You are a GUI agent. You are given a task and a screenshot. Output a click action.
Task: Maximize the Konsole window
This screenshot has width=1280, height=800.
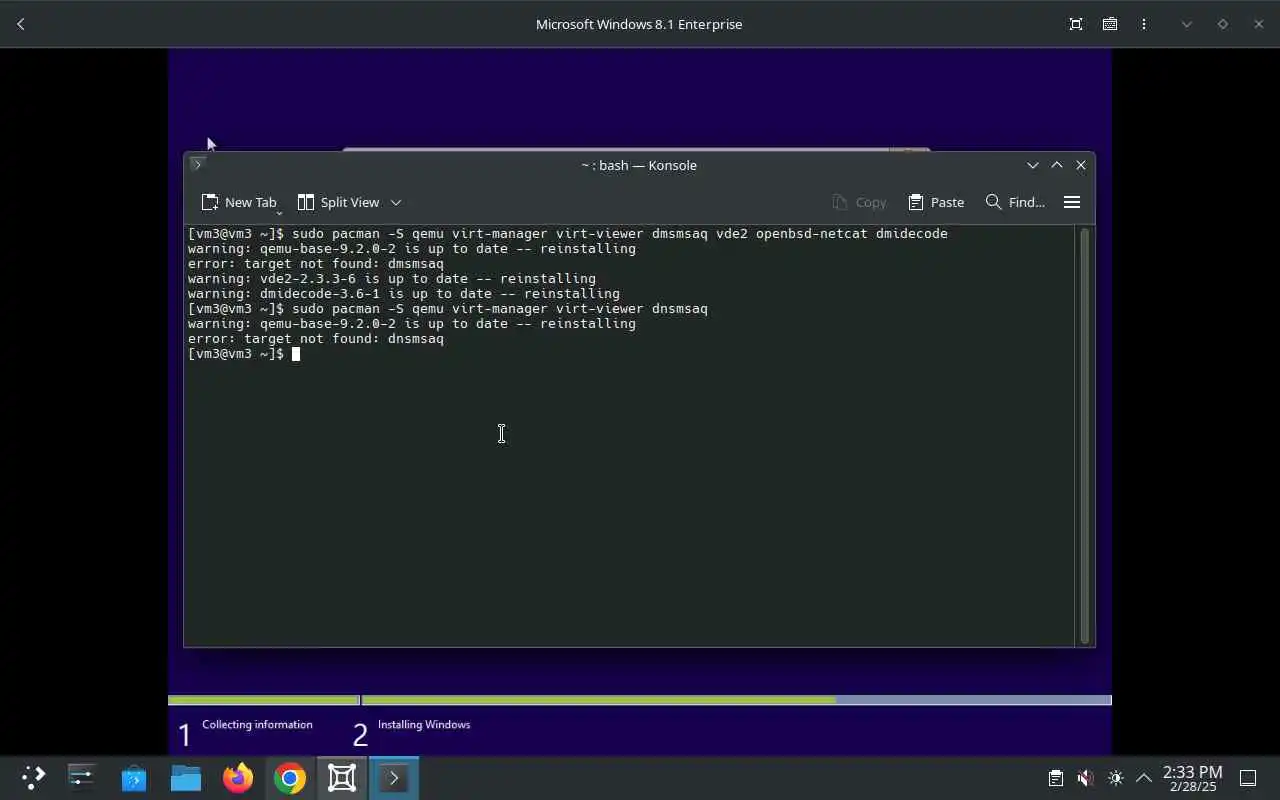1057,165
